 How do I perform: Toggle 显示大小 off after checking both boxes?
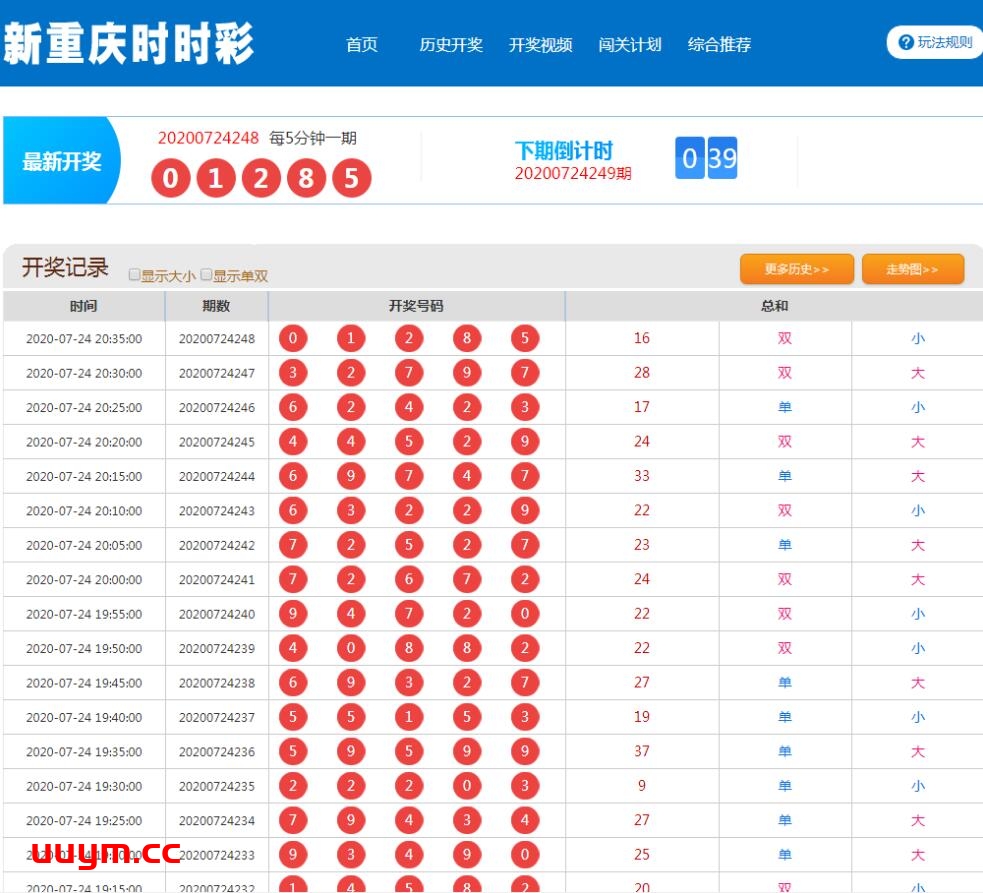(134, 272)
